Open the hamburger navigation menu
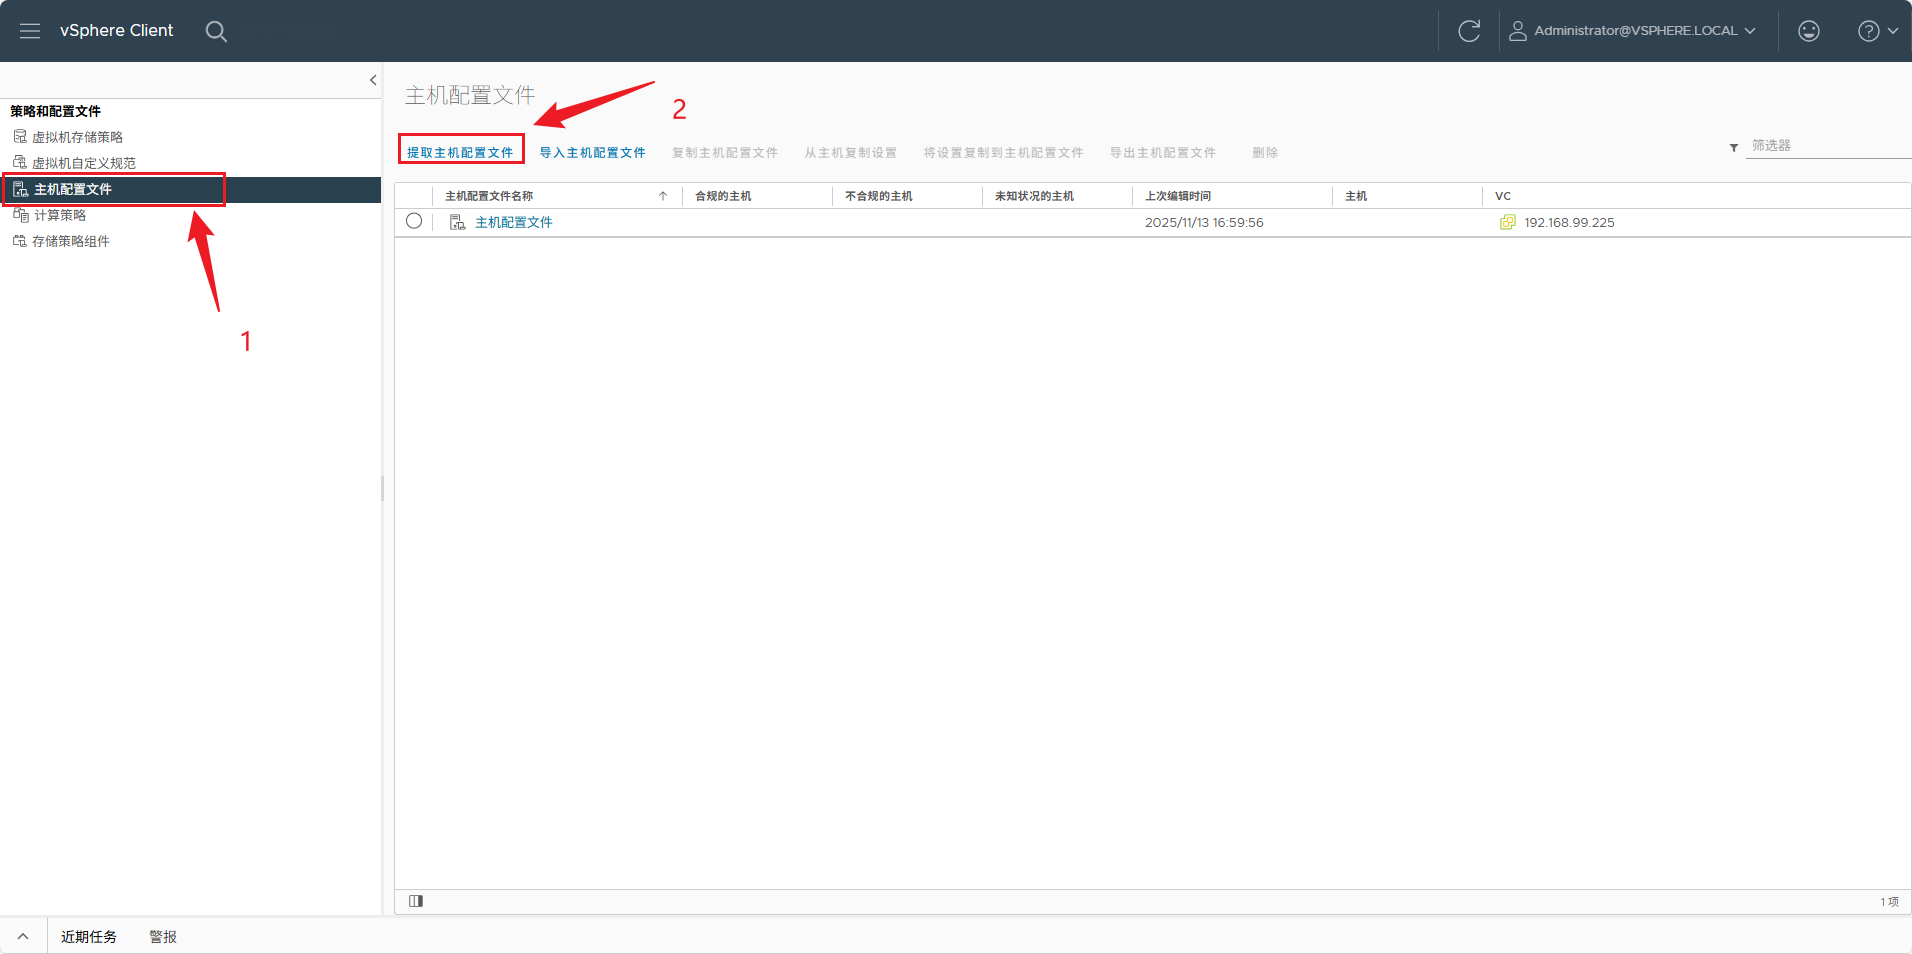1912x954 pixels. tap(30, 31)
